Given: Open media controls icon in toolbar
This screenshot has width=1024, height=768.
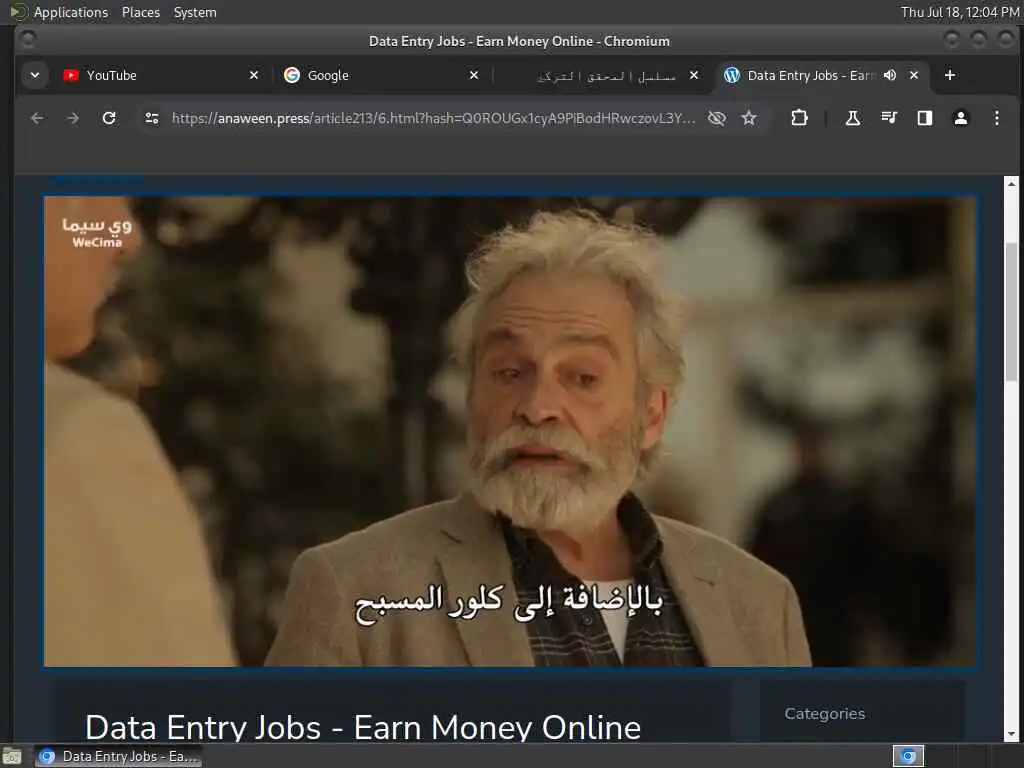Looking at the screenshot, I should pos(889,118).
